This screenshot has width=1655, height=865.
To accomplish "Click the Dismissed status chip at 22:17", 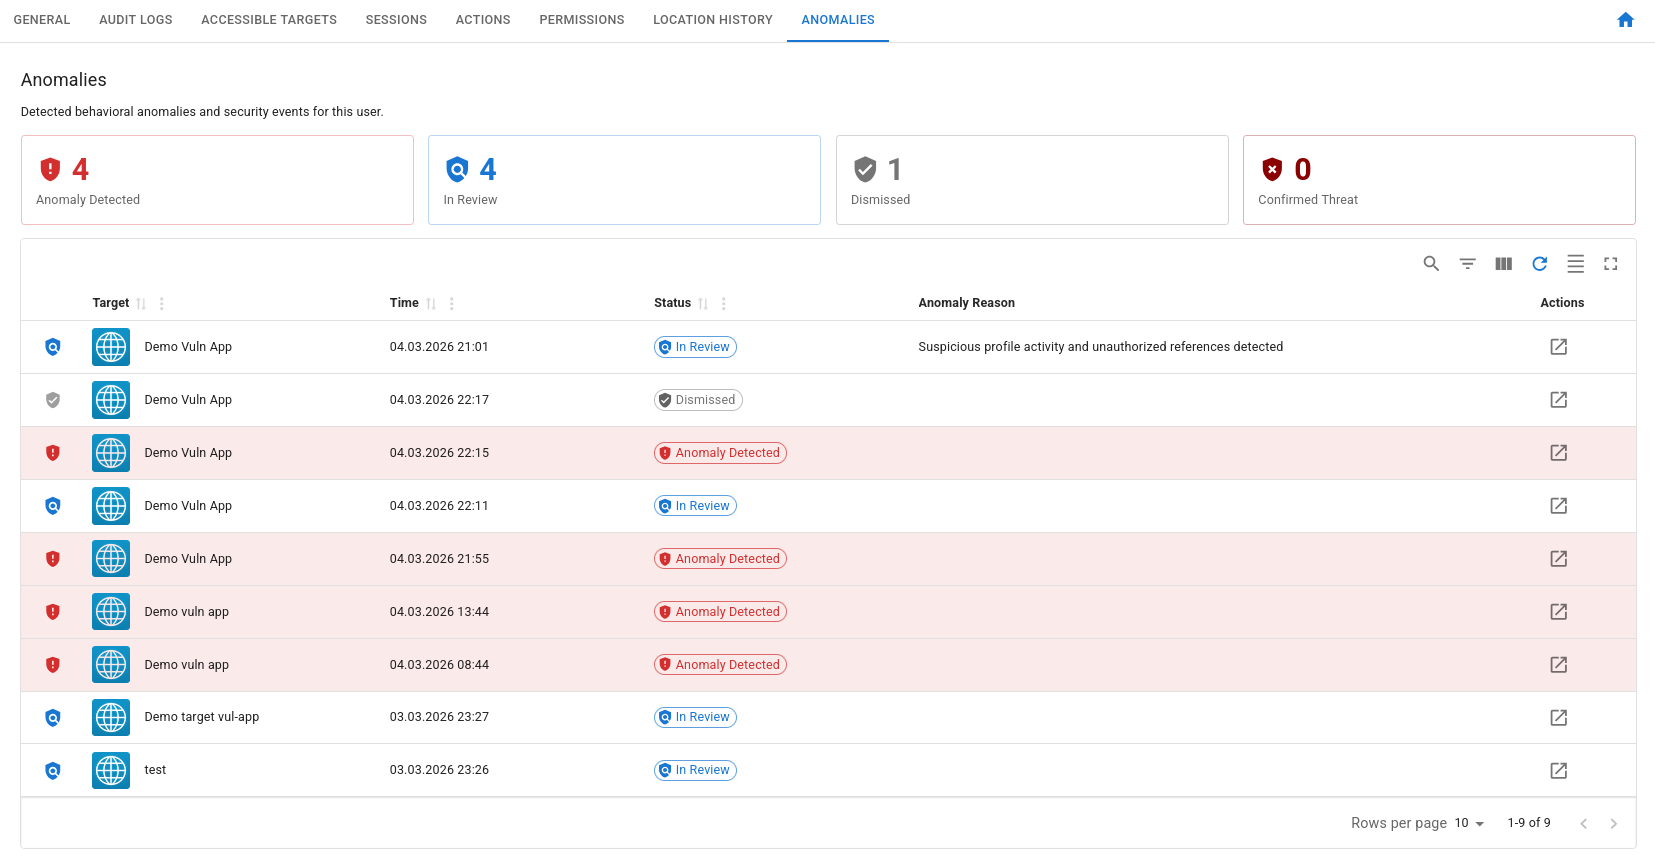I will click(698, 400).
